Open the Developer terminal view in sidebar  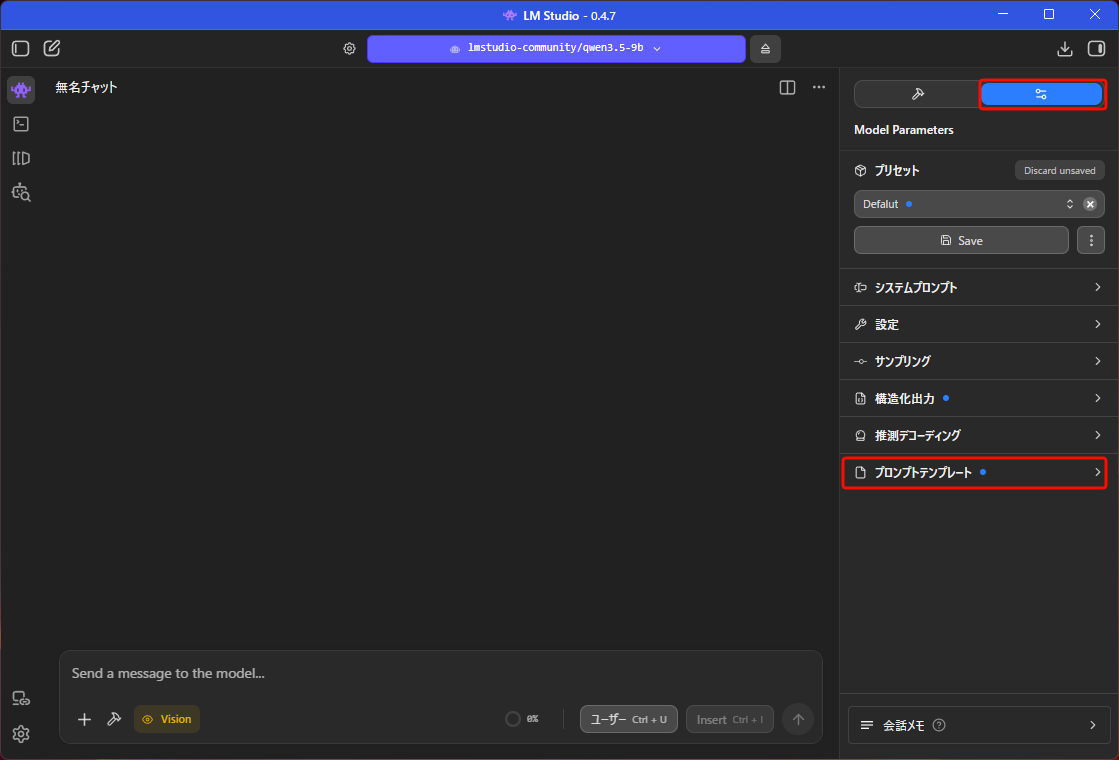pyautogui.click(x=21, y=124)
